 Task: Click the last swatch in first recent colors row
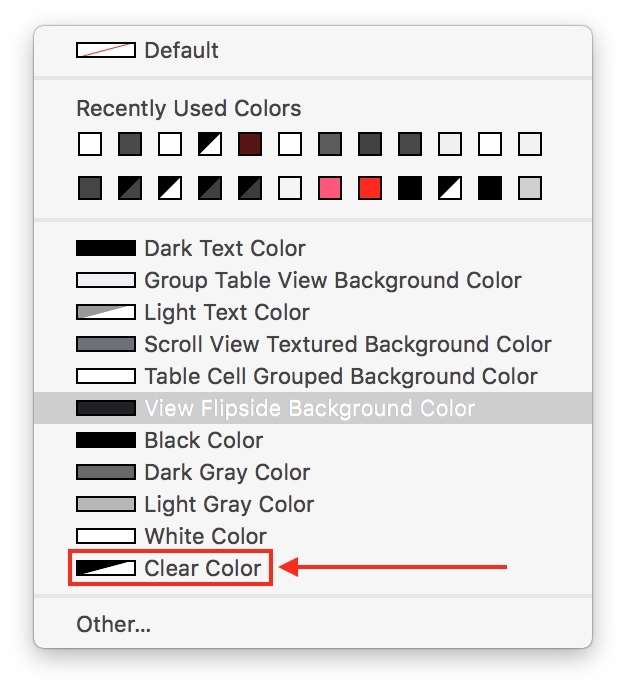[530, 144]
